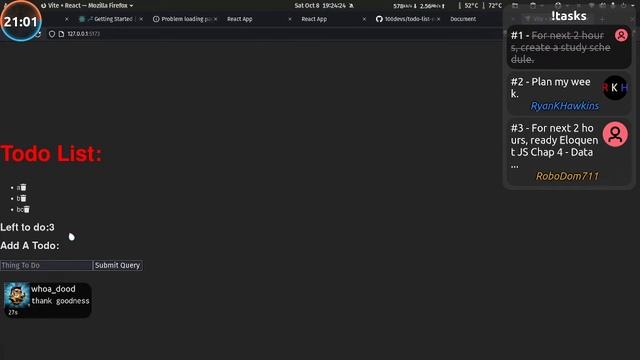Click the warning icon on Problem loading tab
This screenshot has height=360, width=640.
click(x=156, y=19)
